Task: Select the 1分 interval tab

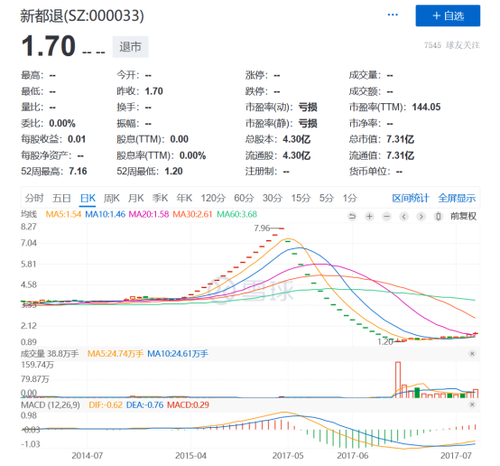Action: (x=350, y=198)
